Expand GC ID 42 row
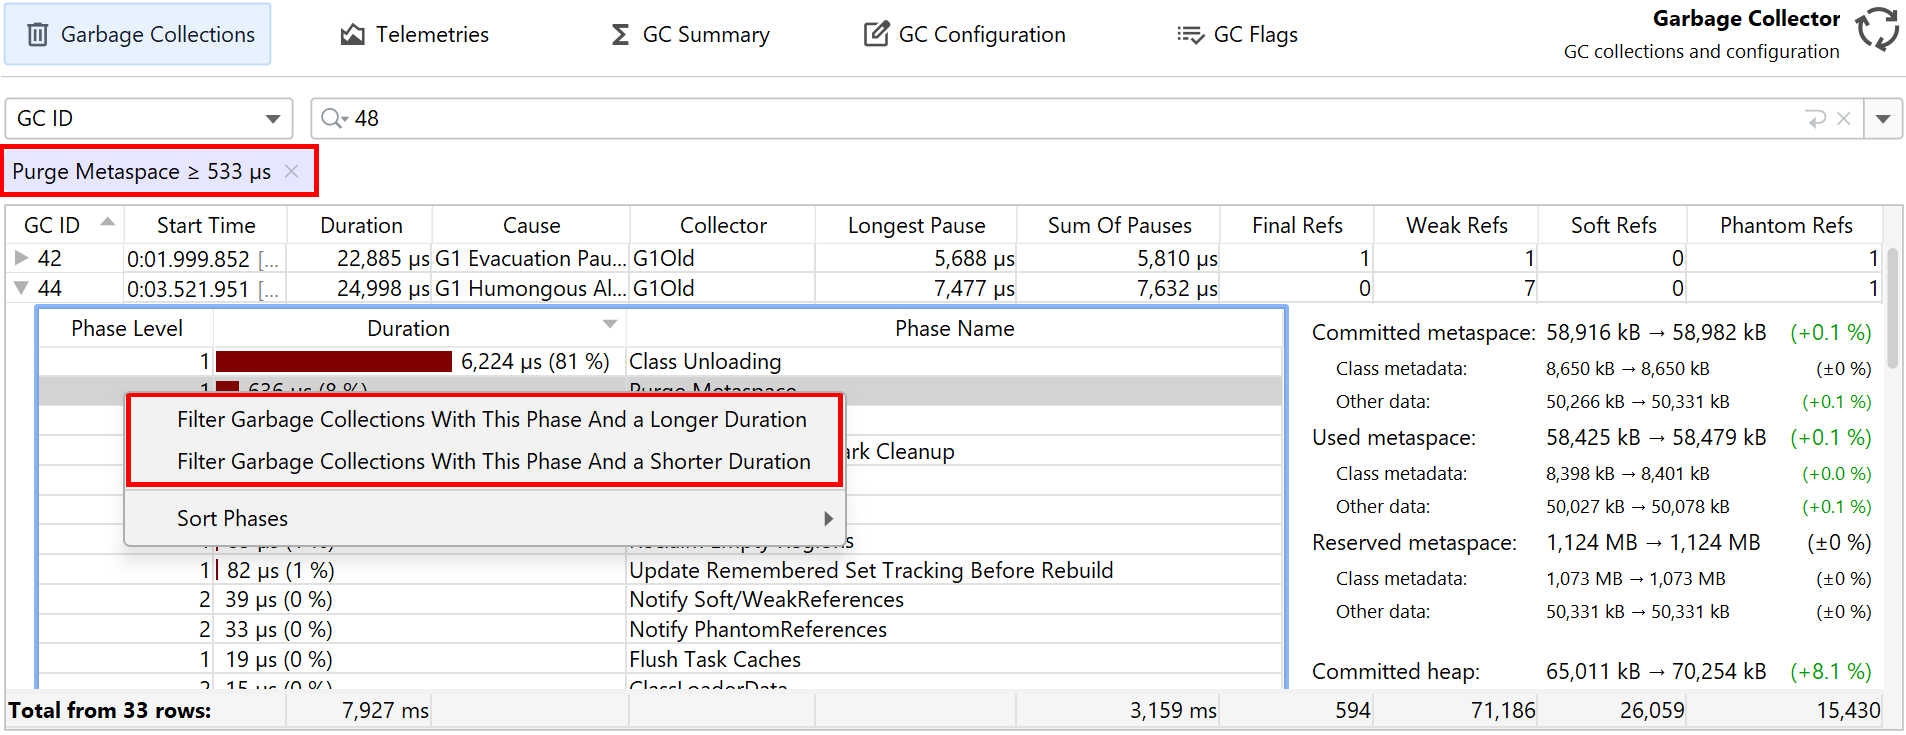1906x735 pixels. tap(21, 258)
